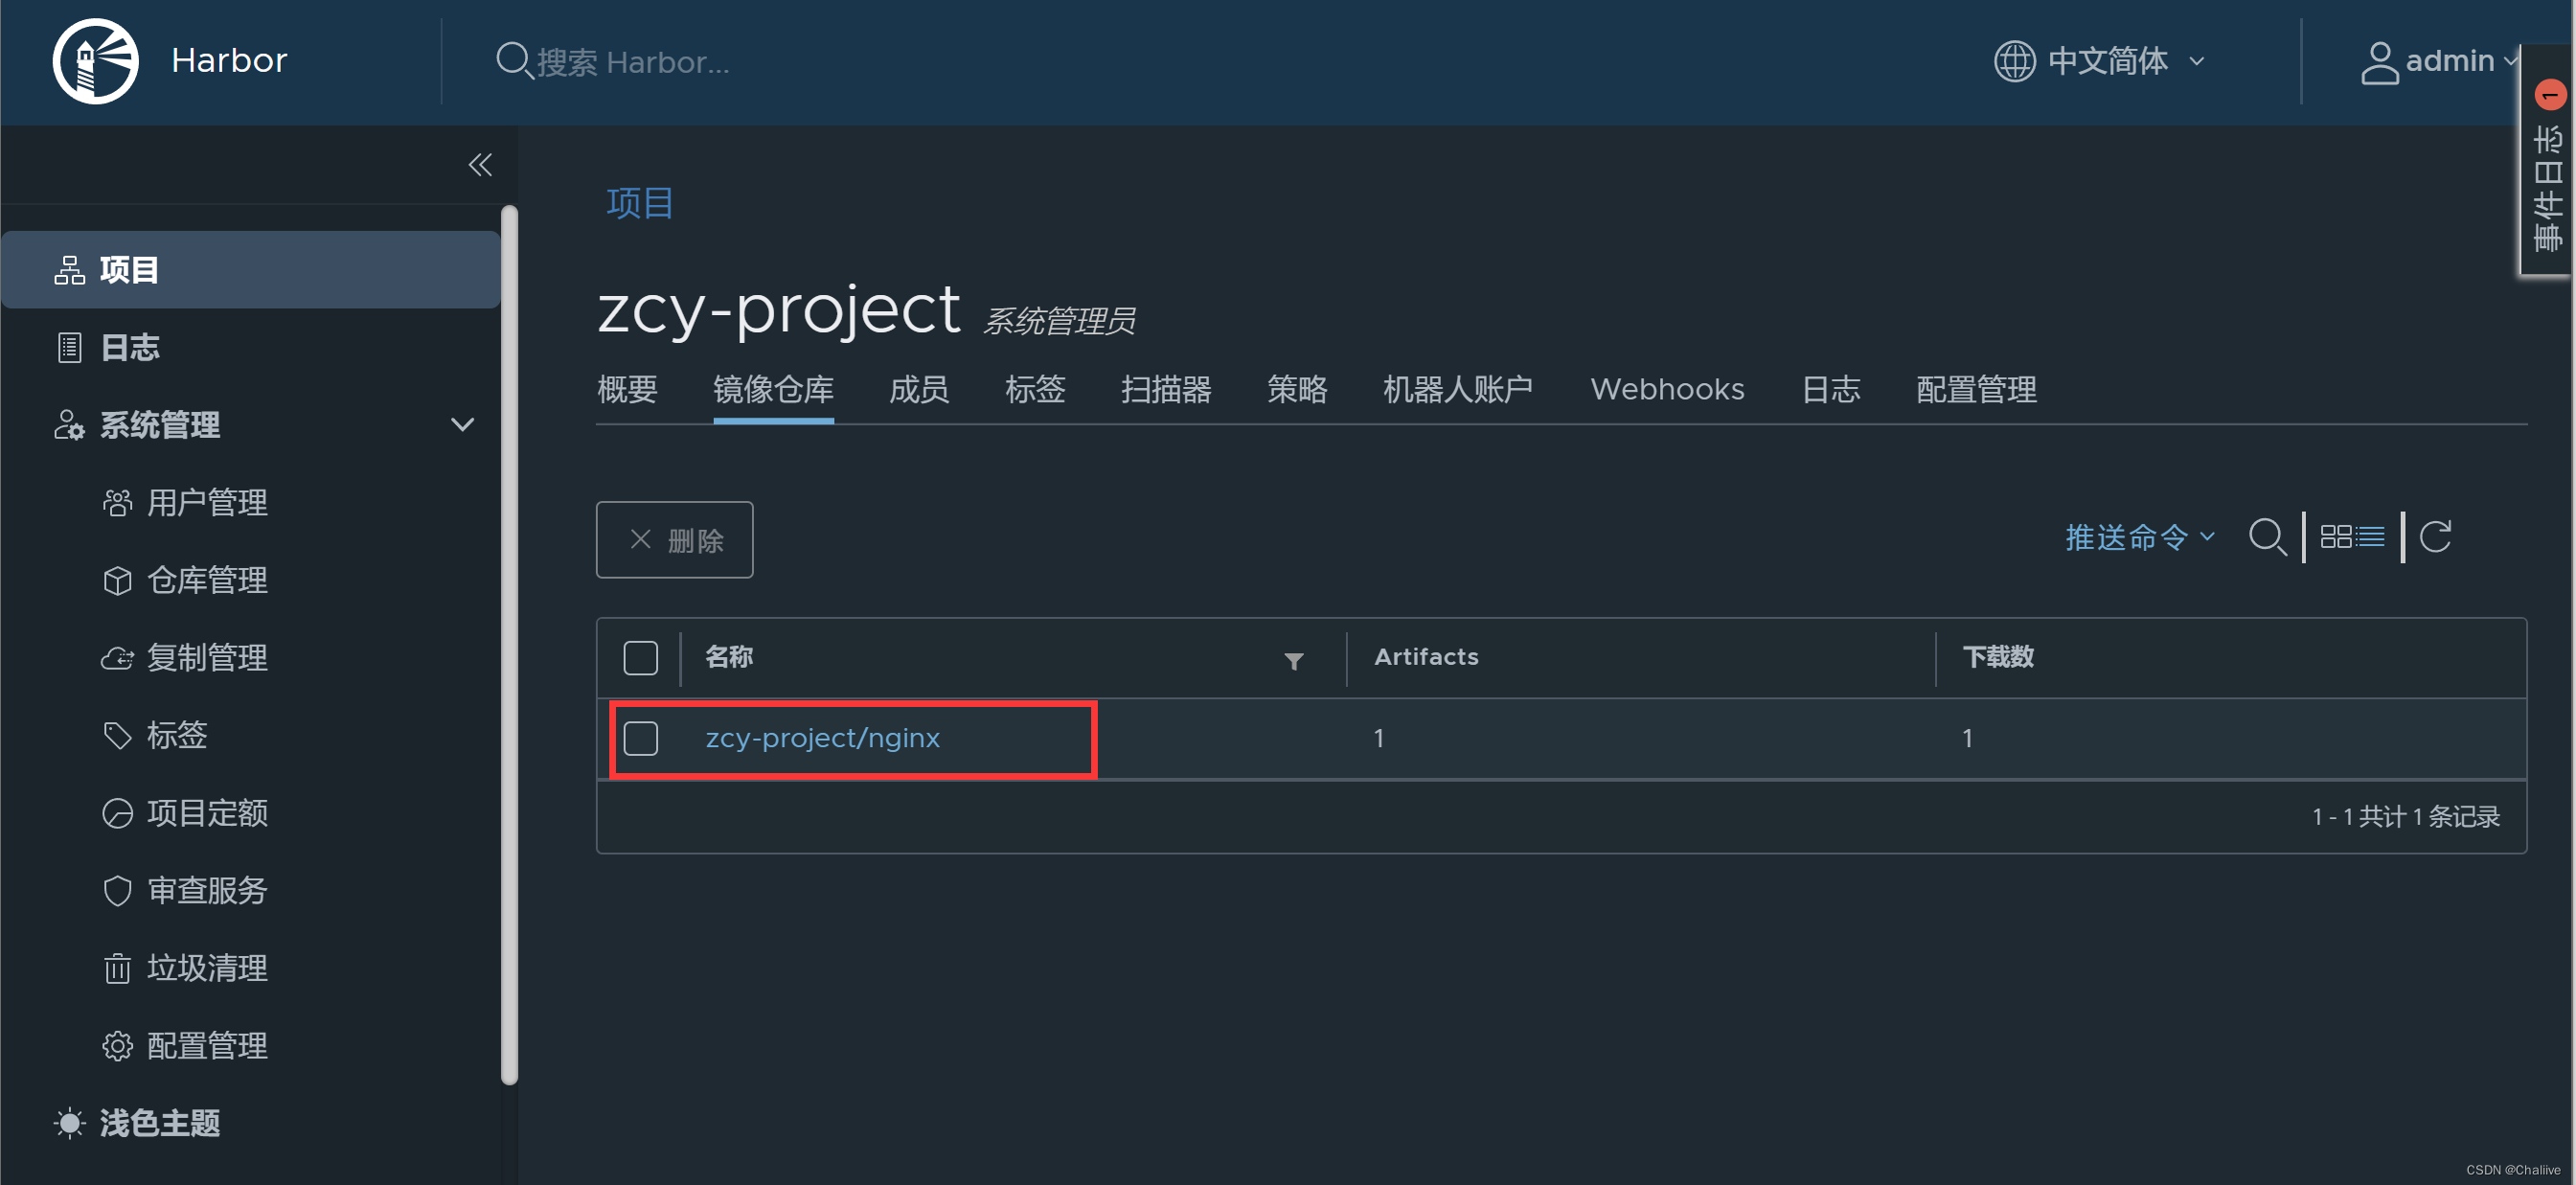Screen dimensions: 2576x1185
Task: Switch to the 策略 tab
Action: coord(1297,389)
